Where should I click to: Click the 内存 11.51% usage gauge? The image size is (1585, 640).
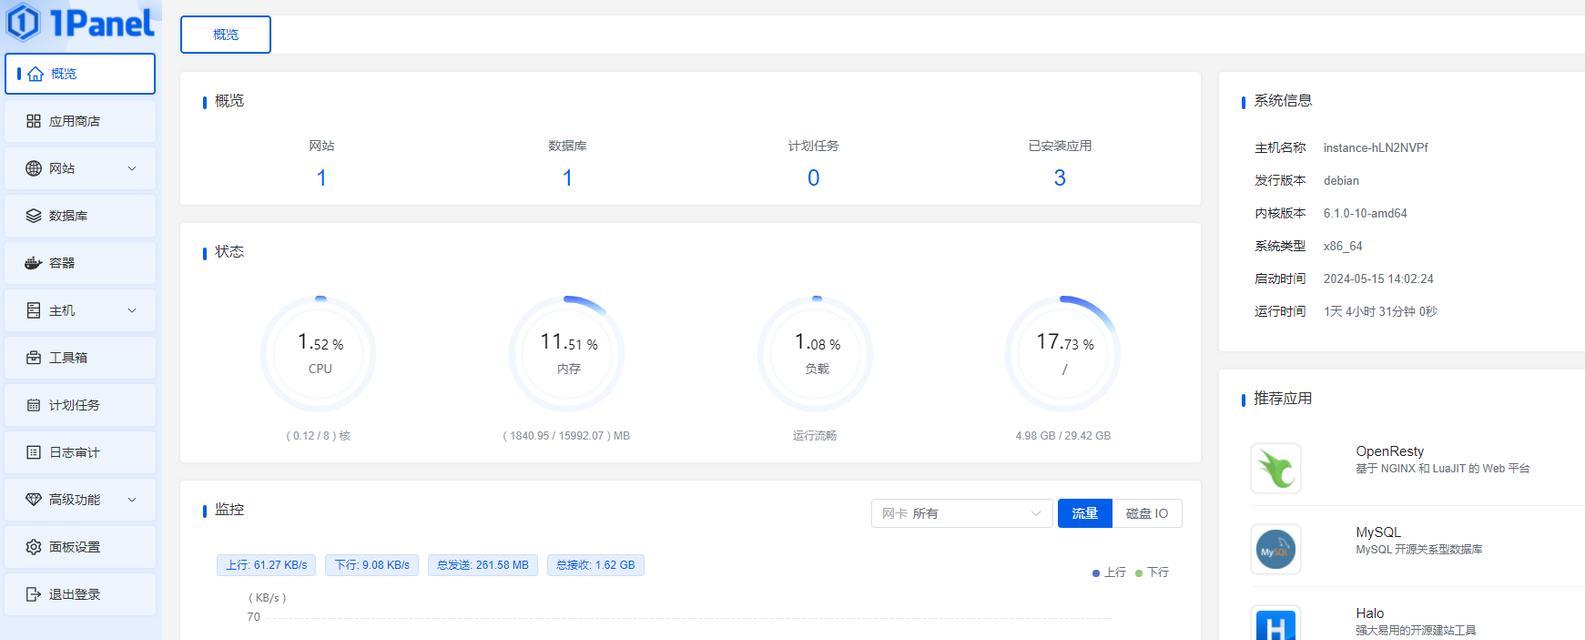567,354
